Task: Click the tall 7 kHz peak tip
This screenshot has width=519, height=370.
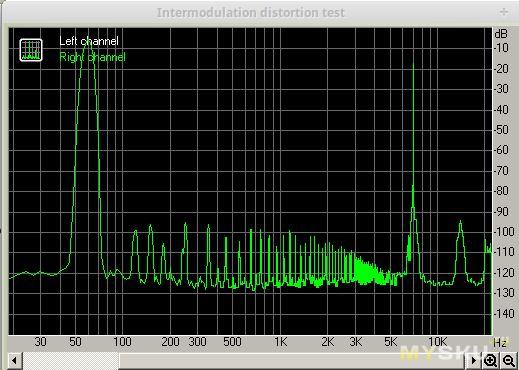Action: pyautogui.click(x=413, y=63)
